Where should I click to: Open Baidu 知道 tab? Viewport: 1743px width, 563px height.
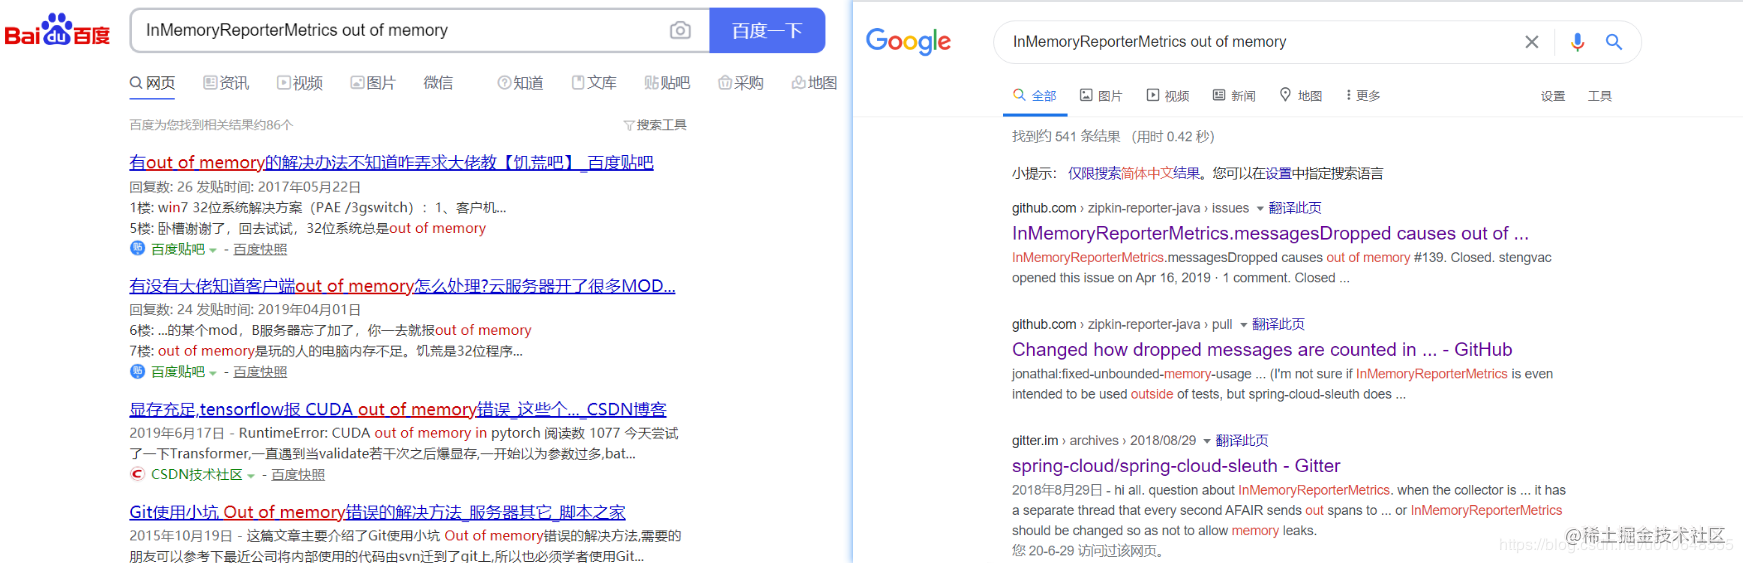point(520,83)
